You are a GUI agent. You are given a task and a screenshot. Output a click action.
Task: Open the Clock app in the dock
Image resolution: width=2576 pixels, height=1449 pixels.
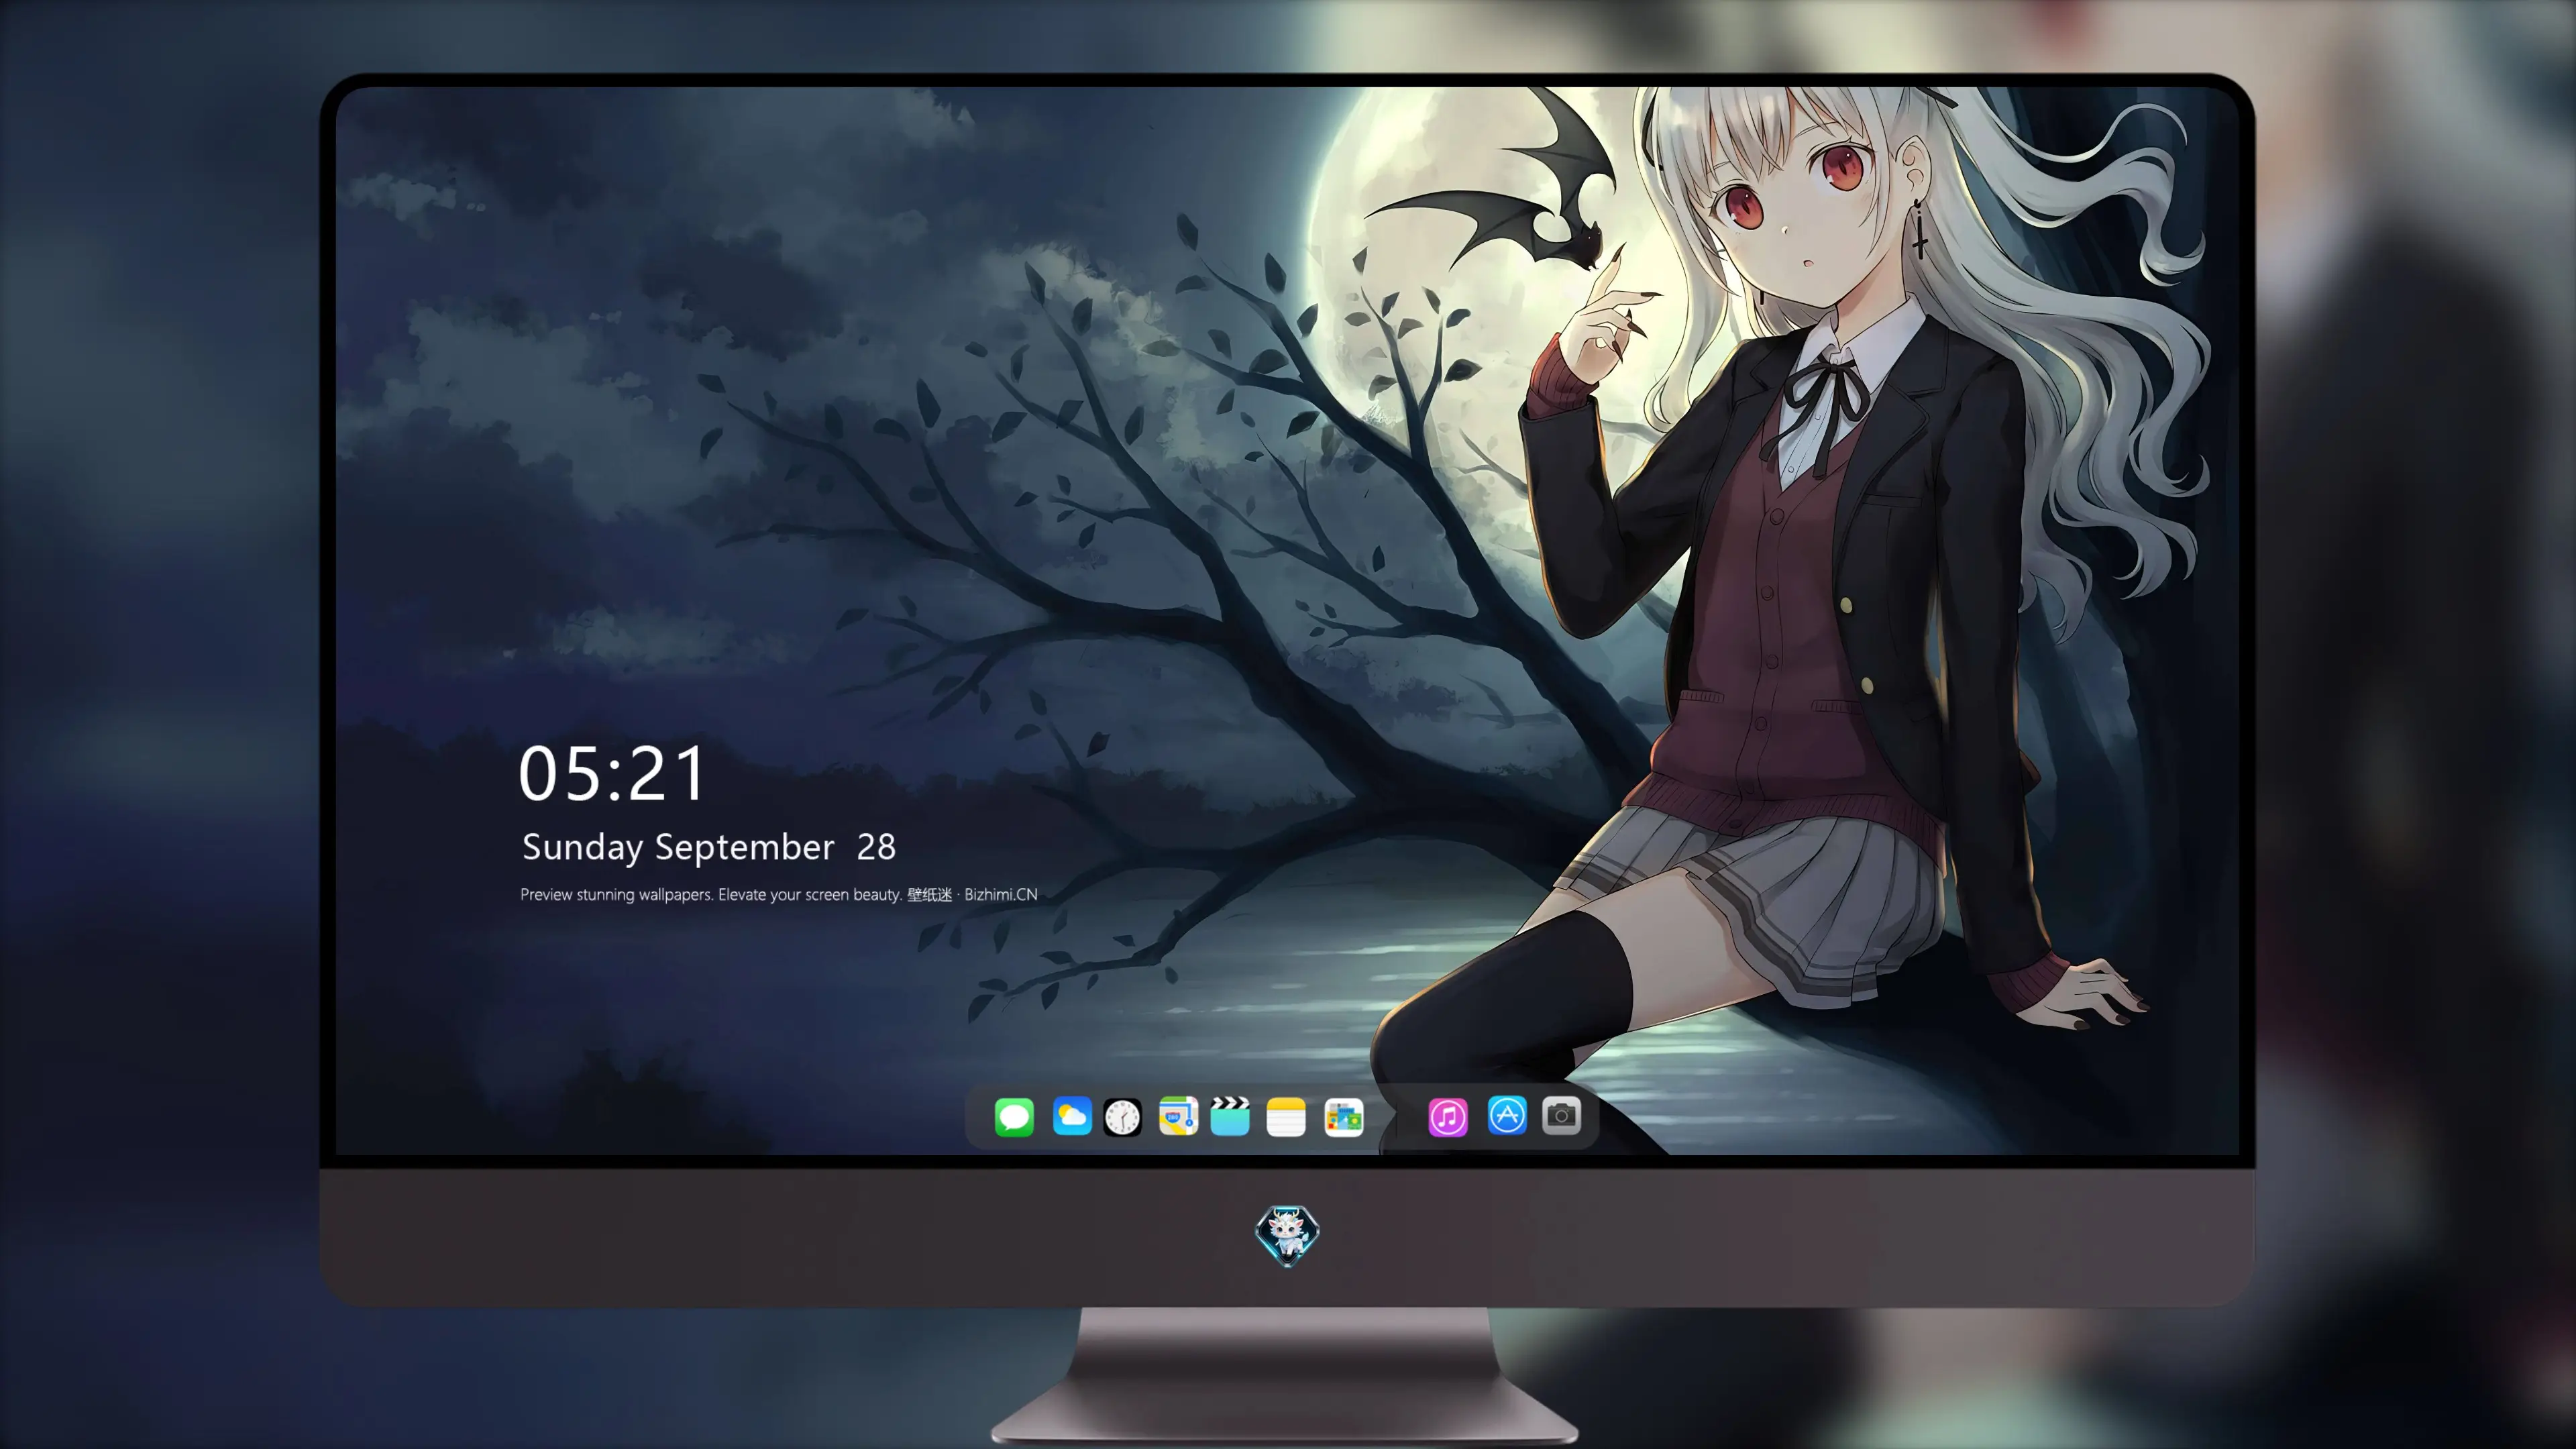[x=1122, y=1117]
